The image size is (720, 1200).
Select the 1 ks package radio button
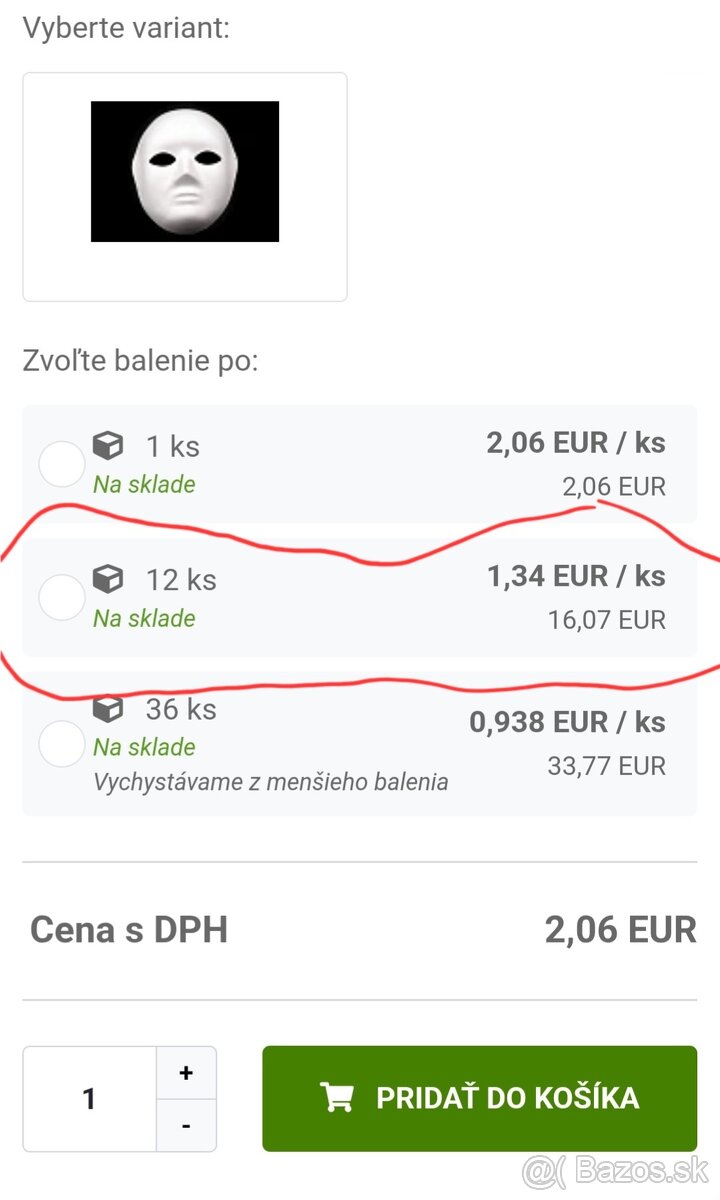coord(61,464)
